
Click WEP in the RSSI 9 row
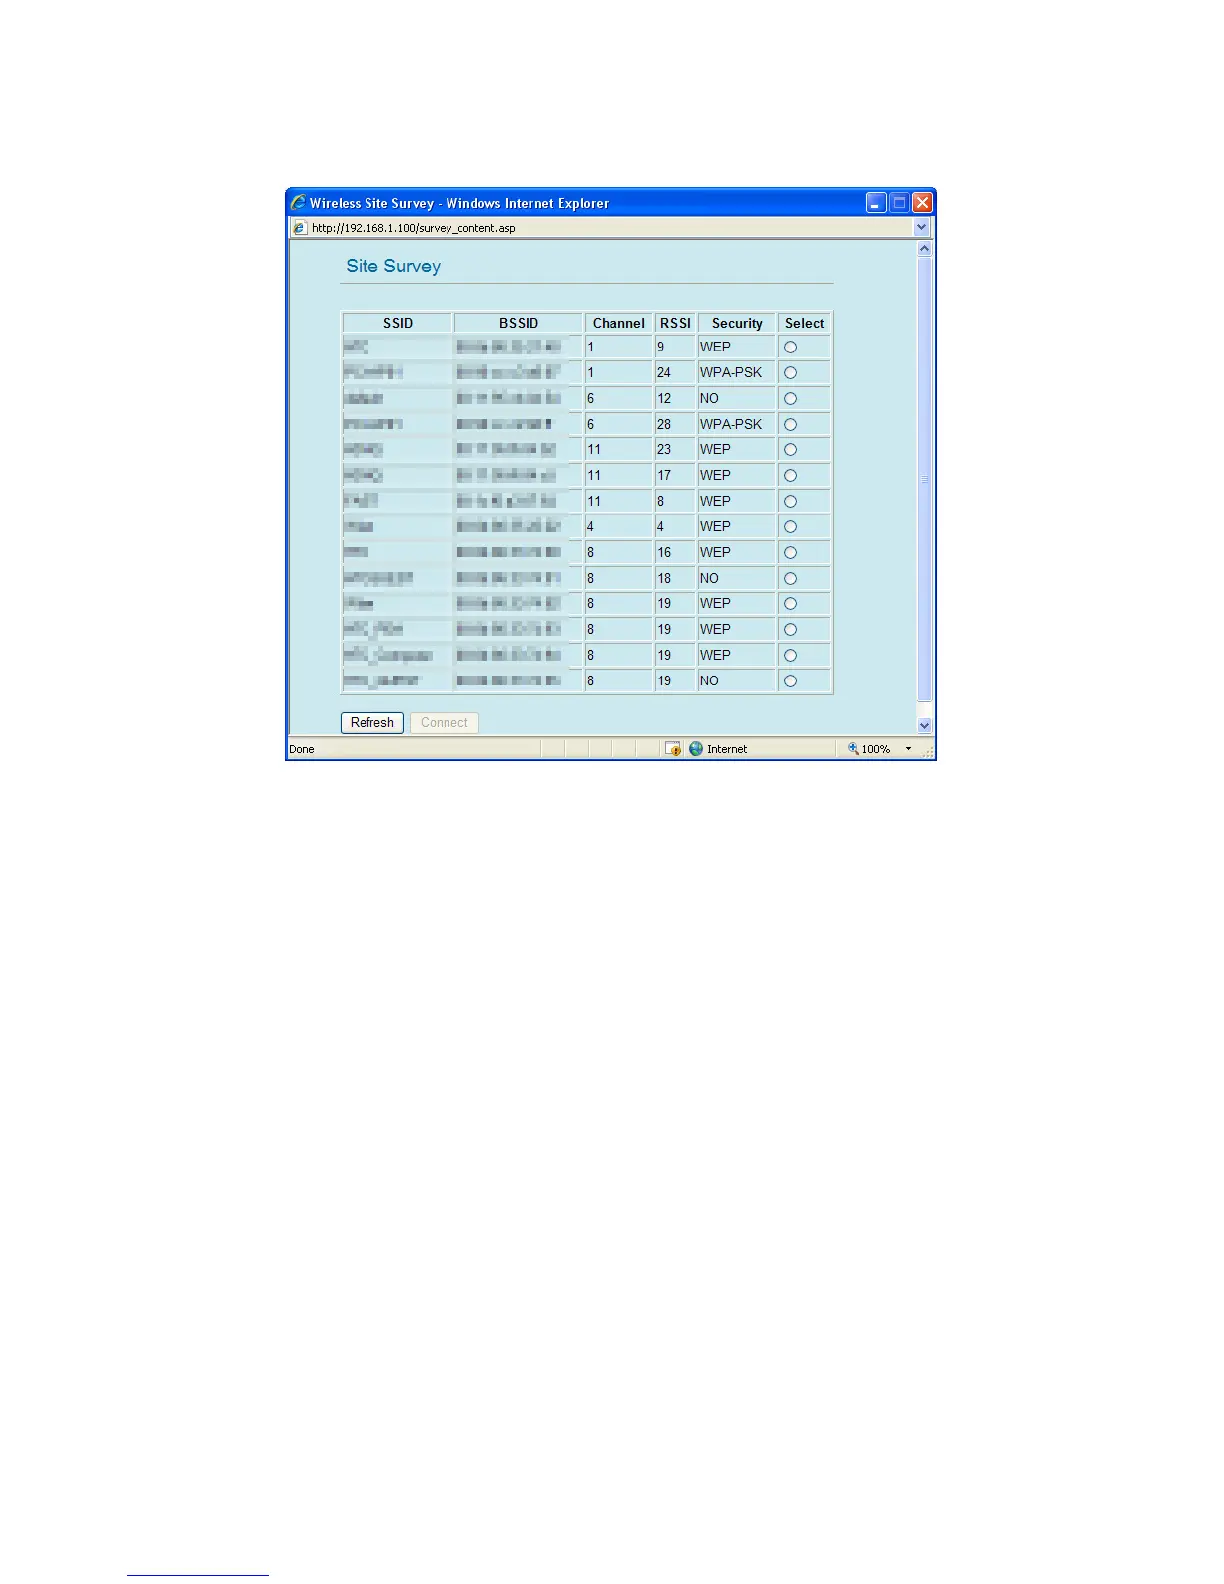click(715, 347)
